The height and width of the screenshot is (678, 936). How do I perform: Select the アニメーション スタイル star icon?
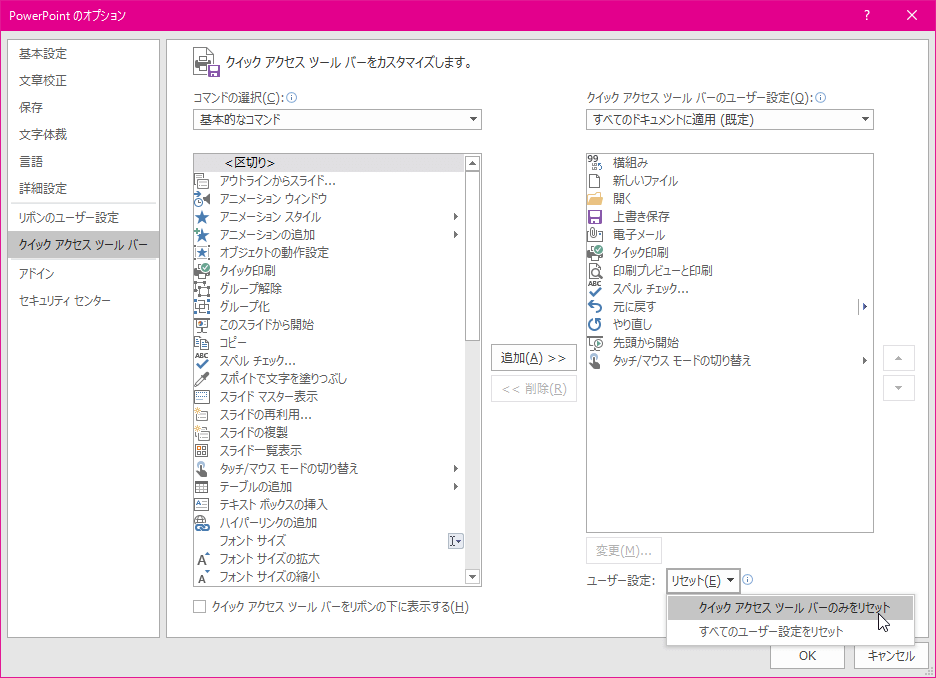point(202,217)
